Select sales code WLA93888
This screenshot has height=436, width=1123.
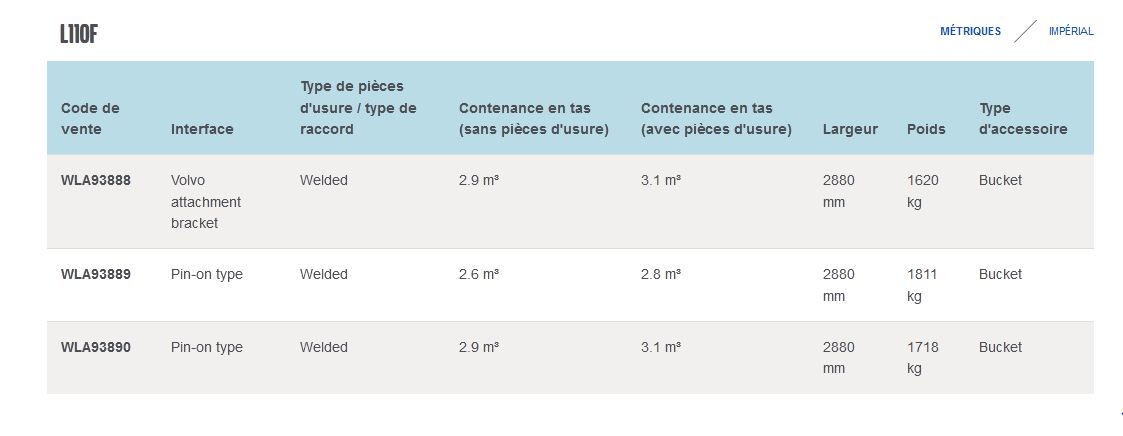(x=96, y=181)
